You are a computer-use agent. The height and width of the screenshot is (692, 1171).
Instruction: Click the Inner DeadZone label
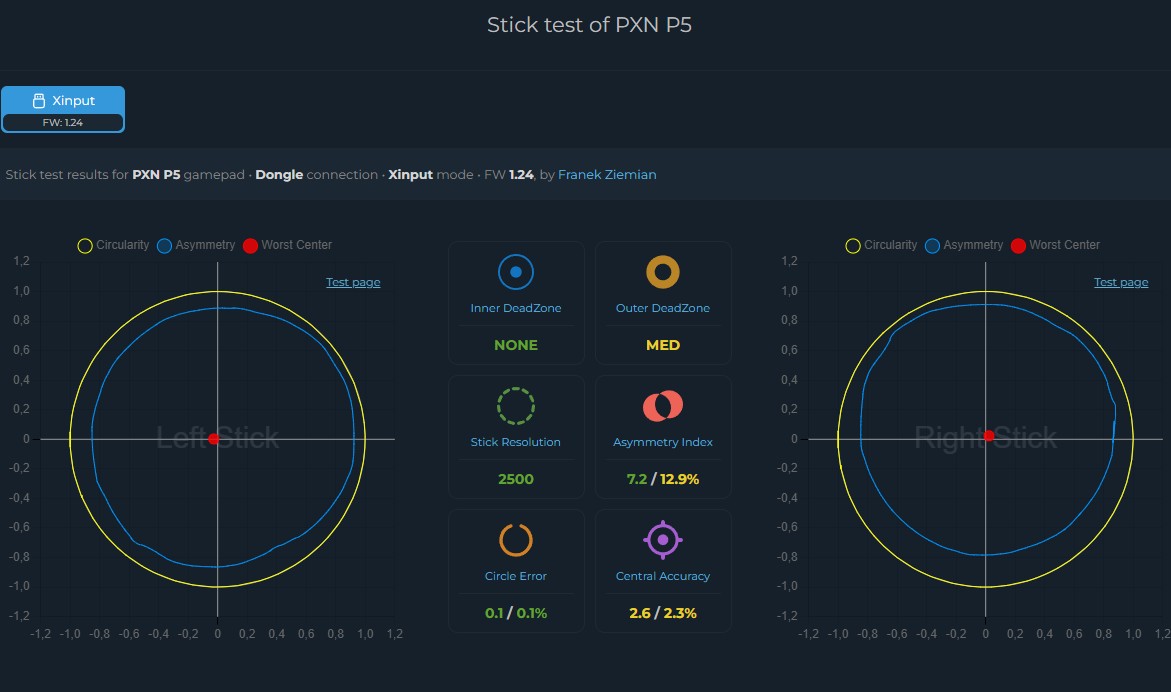click(x=516, y=308)
